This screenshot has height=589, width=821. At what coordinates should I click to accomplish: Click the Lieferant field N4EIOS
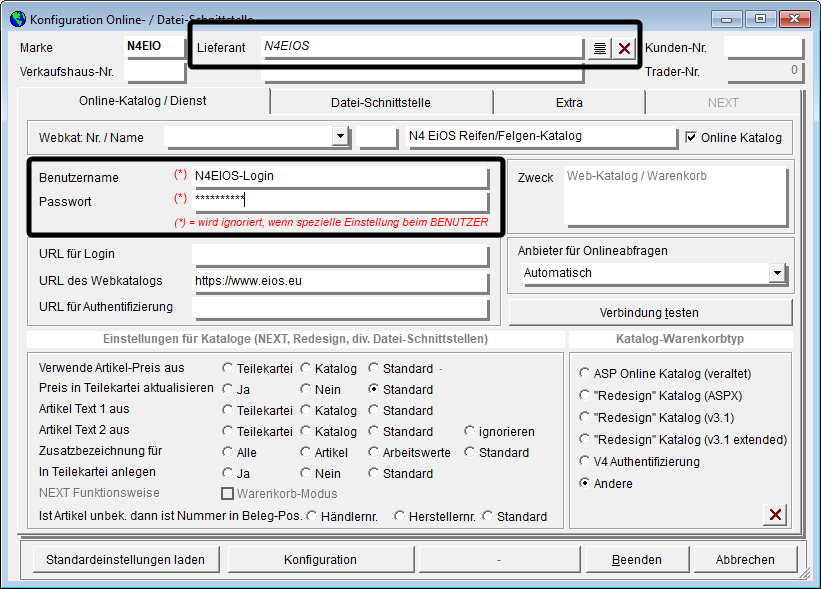[422, 47]
